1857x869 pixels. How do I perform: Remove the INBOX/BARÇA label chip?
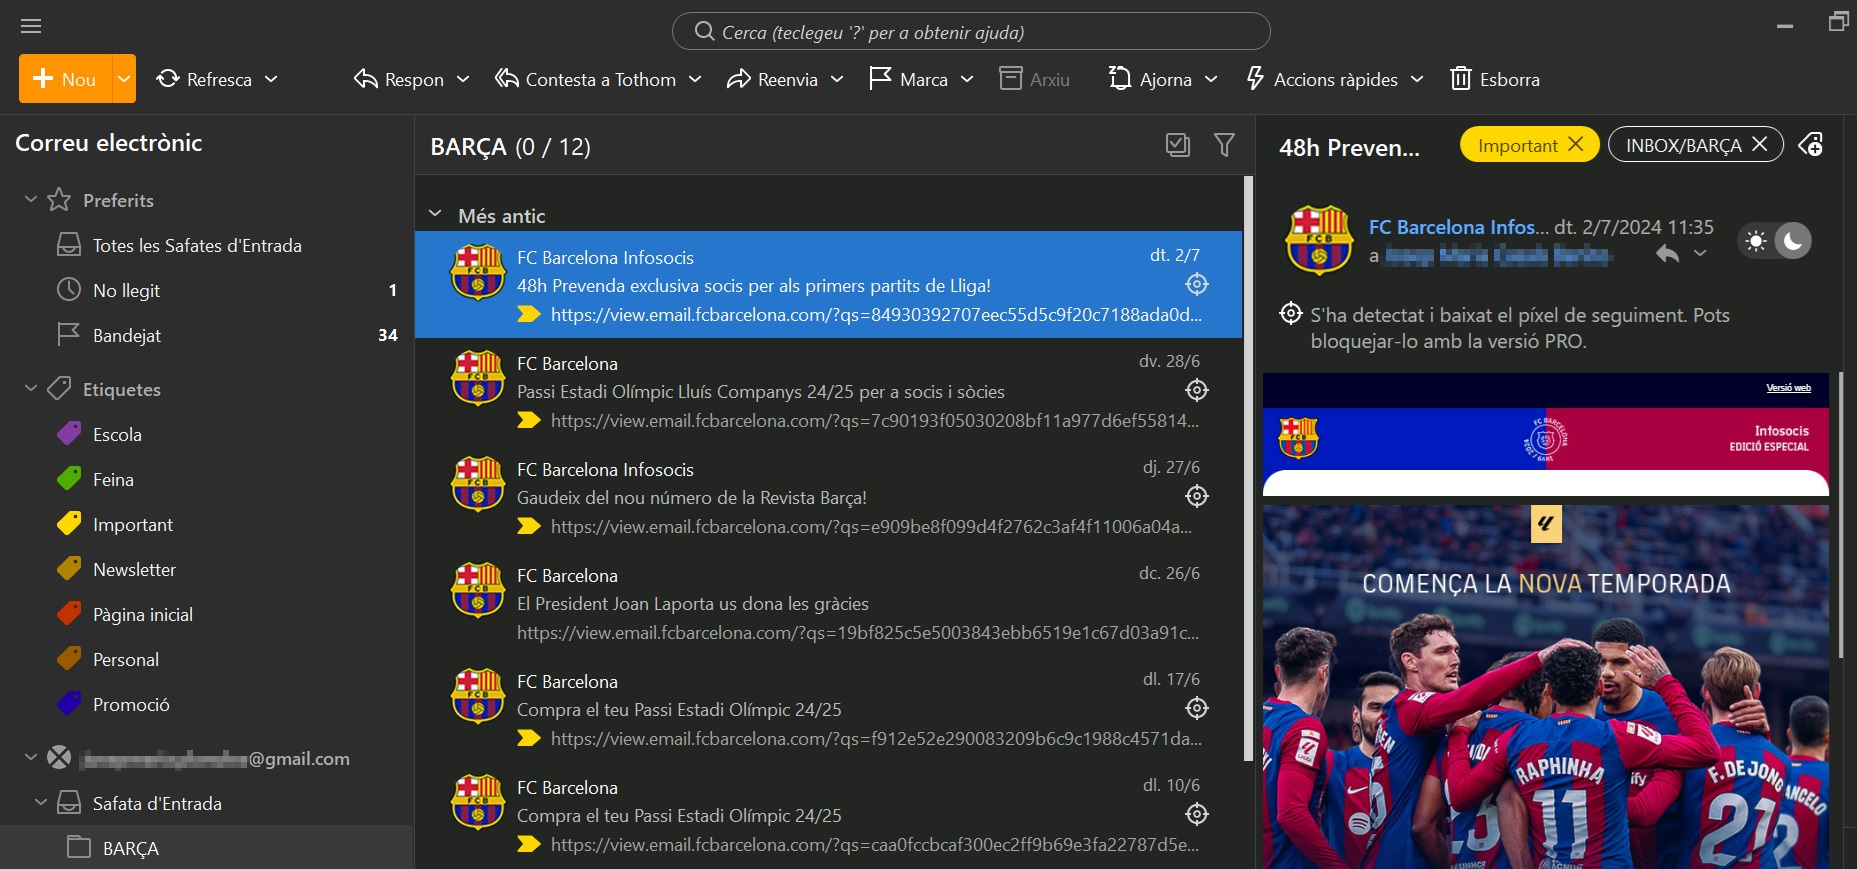click(x=1760, y=144)
